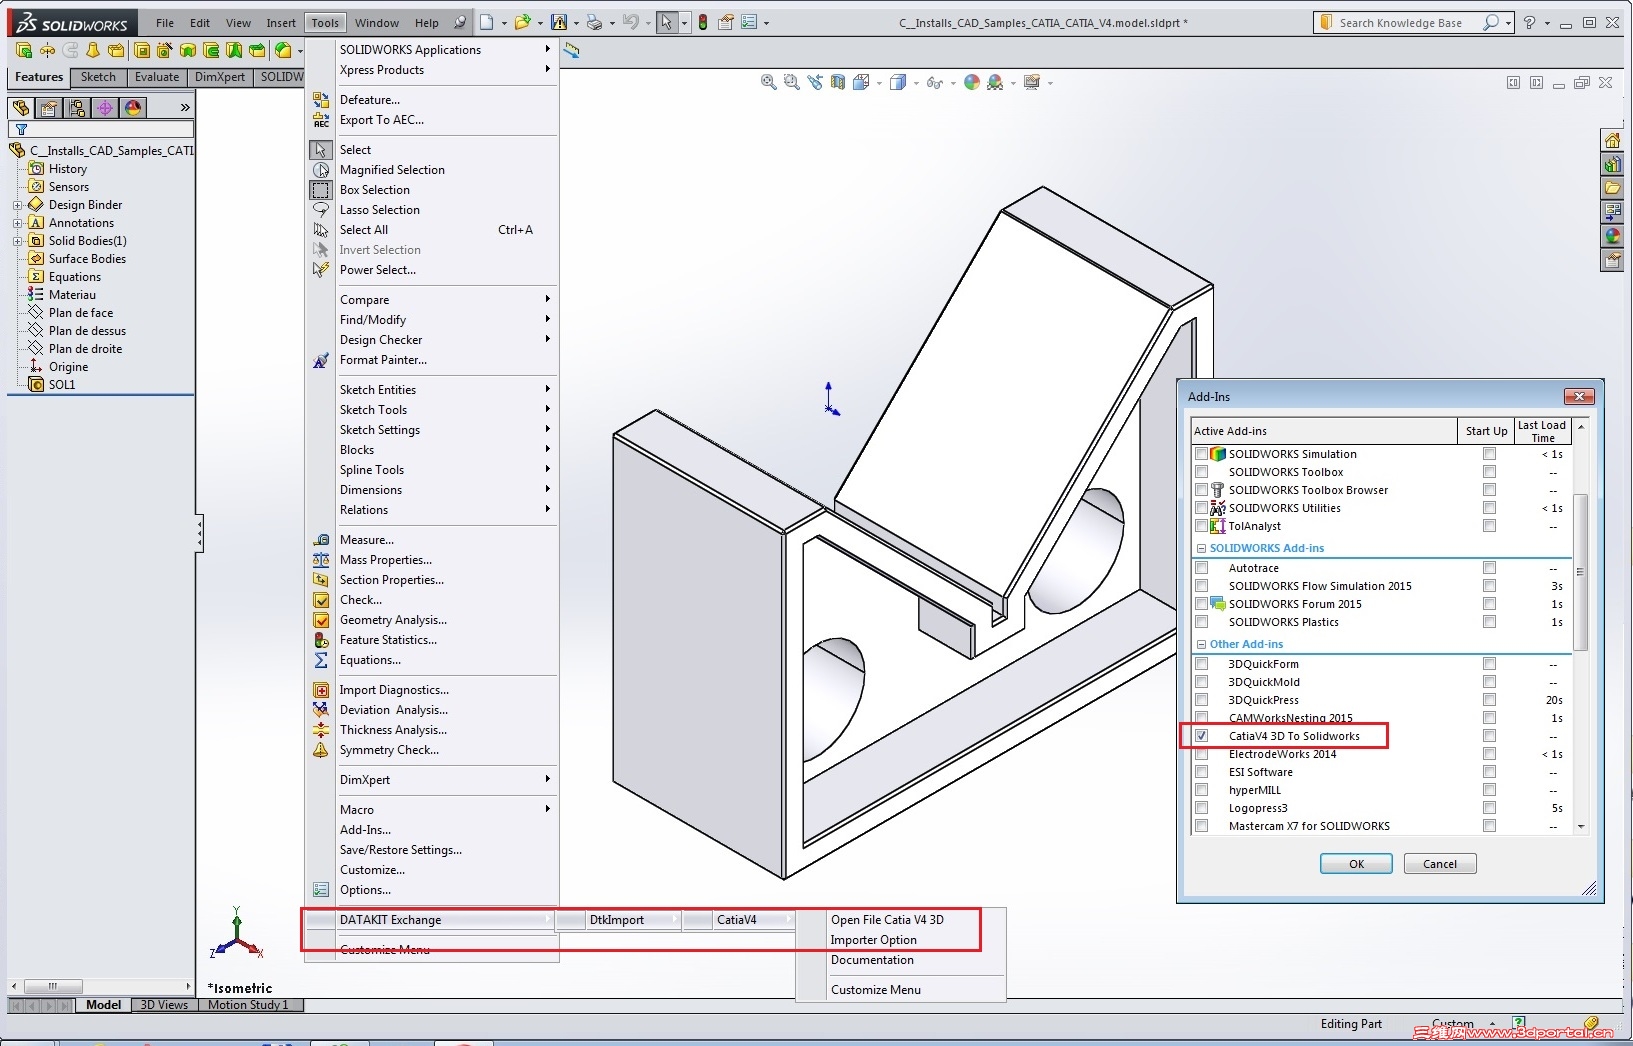Viewport: 1633px width, 1046px height.
Task: Close the Add-Ins dialog
Action: click(1579, 396)
